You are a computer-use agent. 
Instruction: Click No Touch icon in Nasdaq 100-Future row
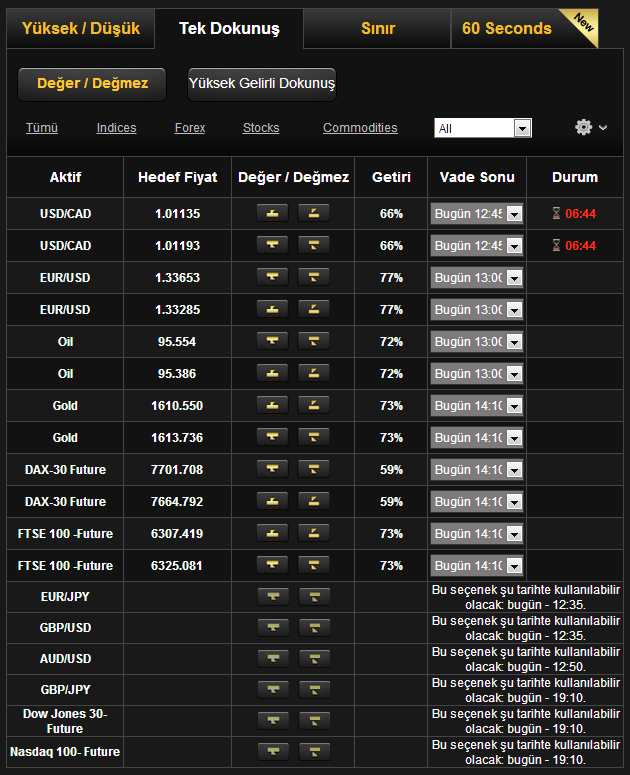314,752
